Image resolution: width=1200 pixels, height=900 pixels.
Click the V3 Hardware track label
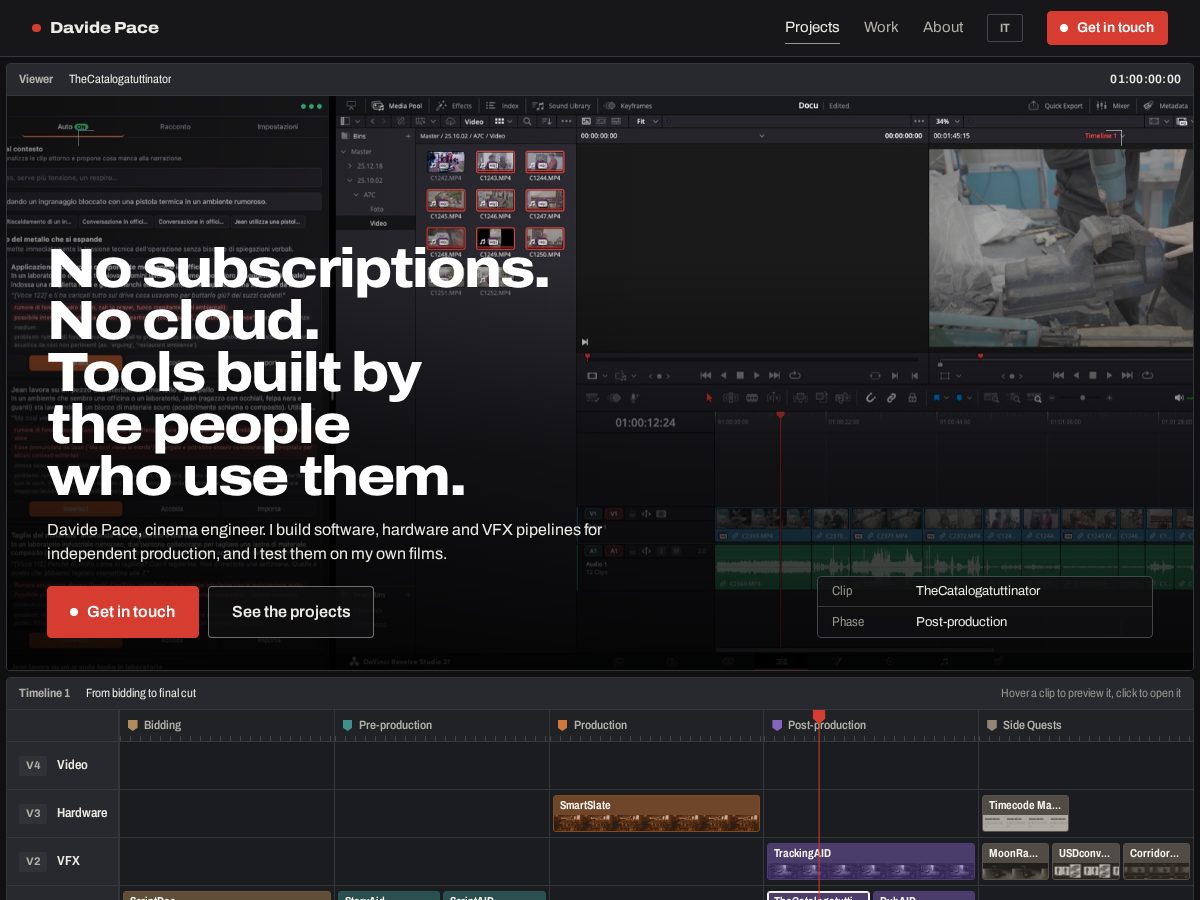click(63, 813)
